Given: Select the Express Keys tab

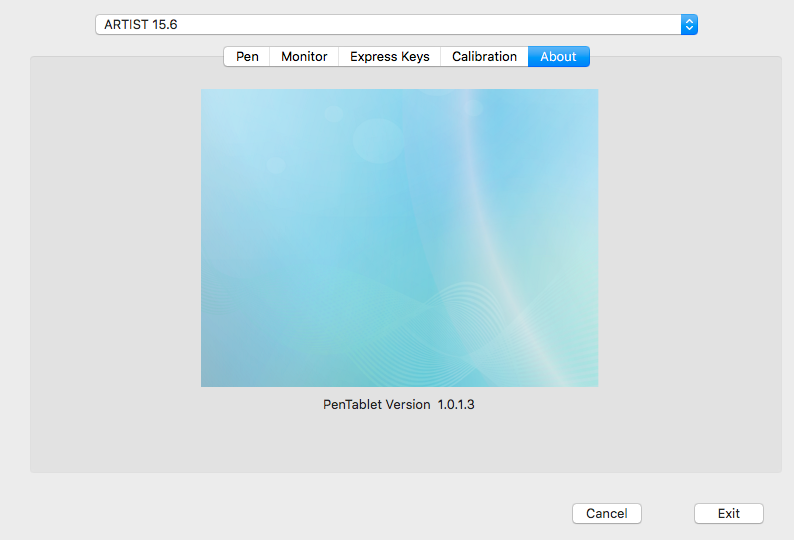Looking at the screenshot, I should [x=389, y=57].
